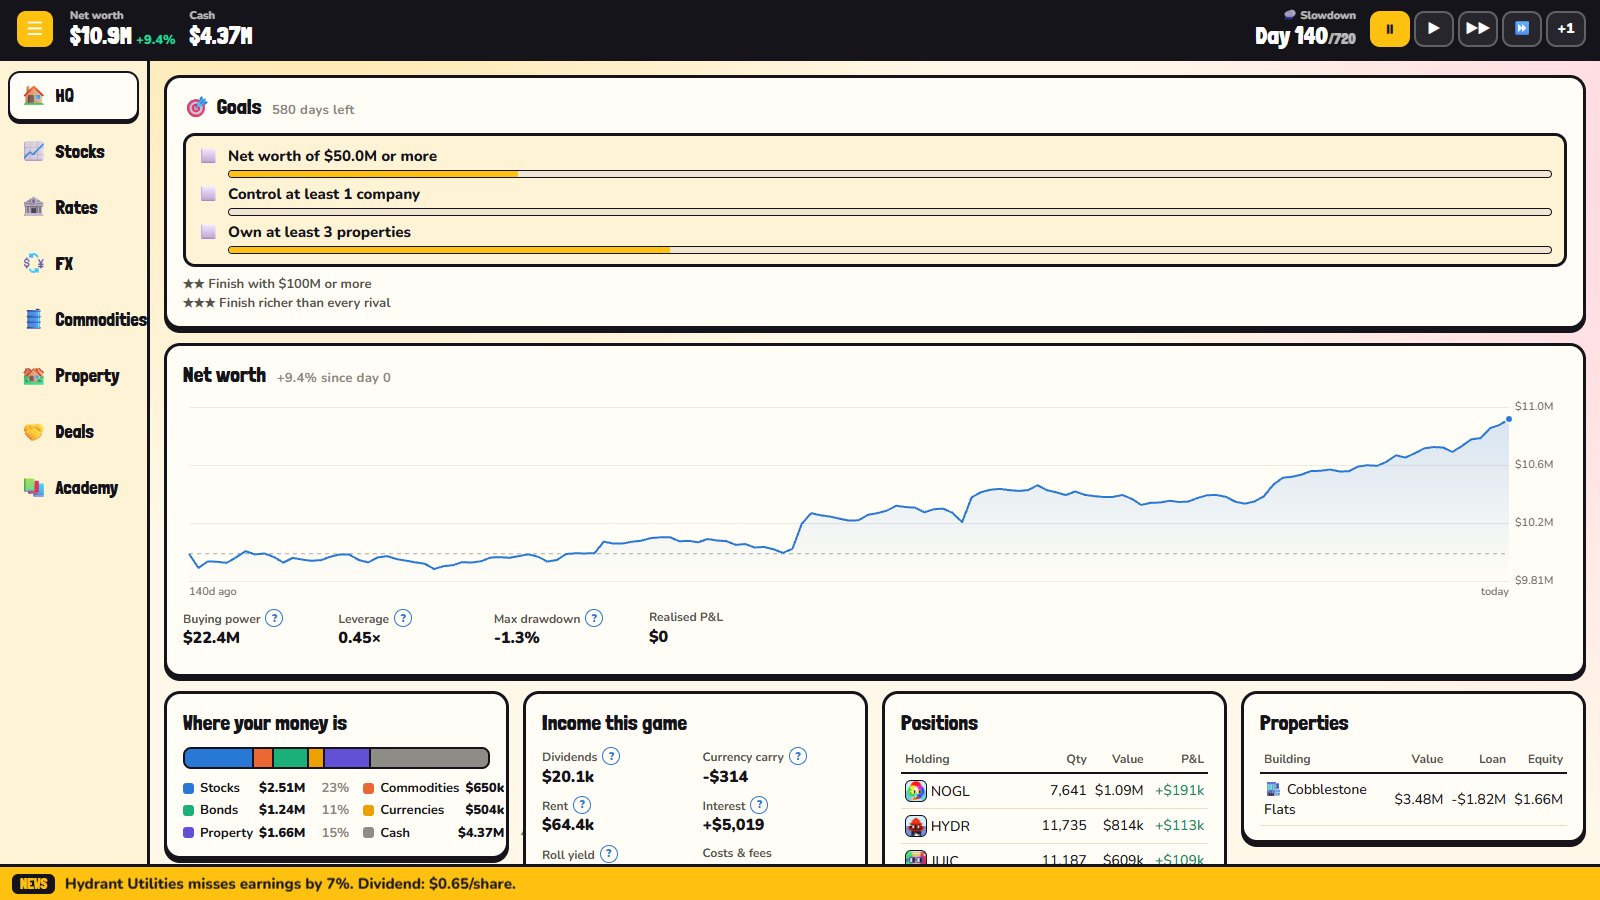Click NOGL P&L value +$191k
The height and width of the screenshot is (900, 1600).
tap(1179, 791)
